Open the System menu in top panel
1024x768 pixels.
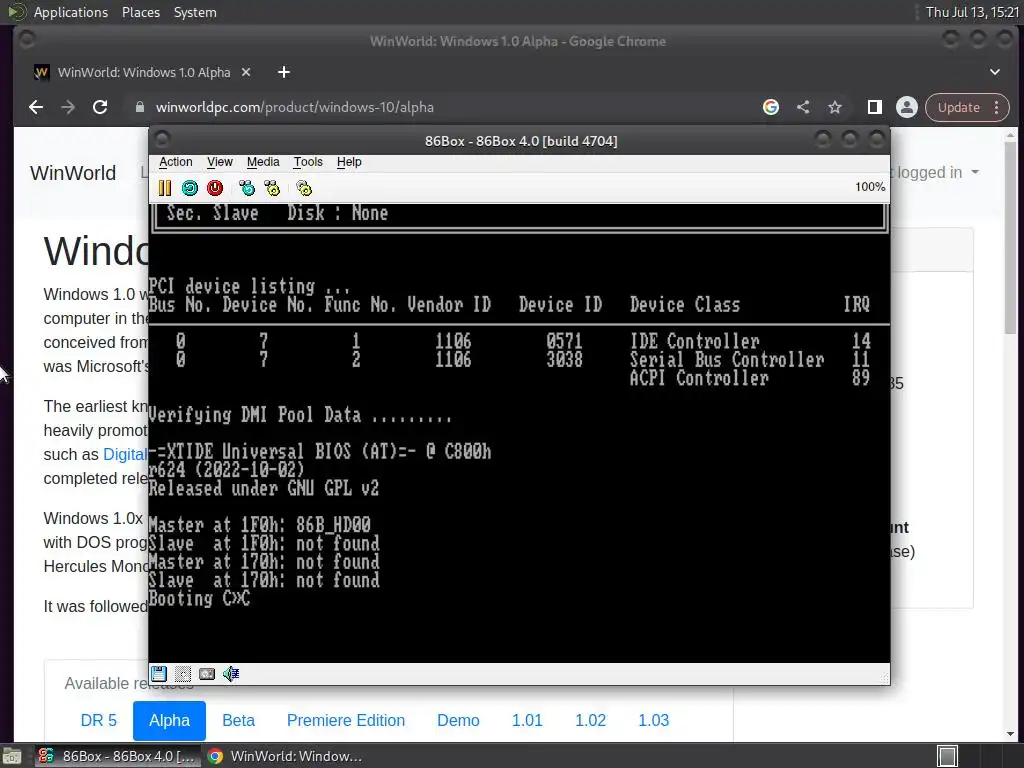tap(195, 12)
